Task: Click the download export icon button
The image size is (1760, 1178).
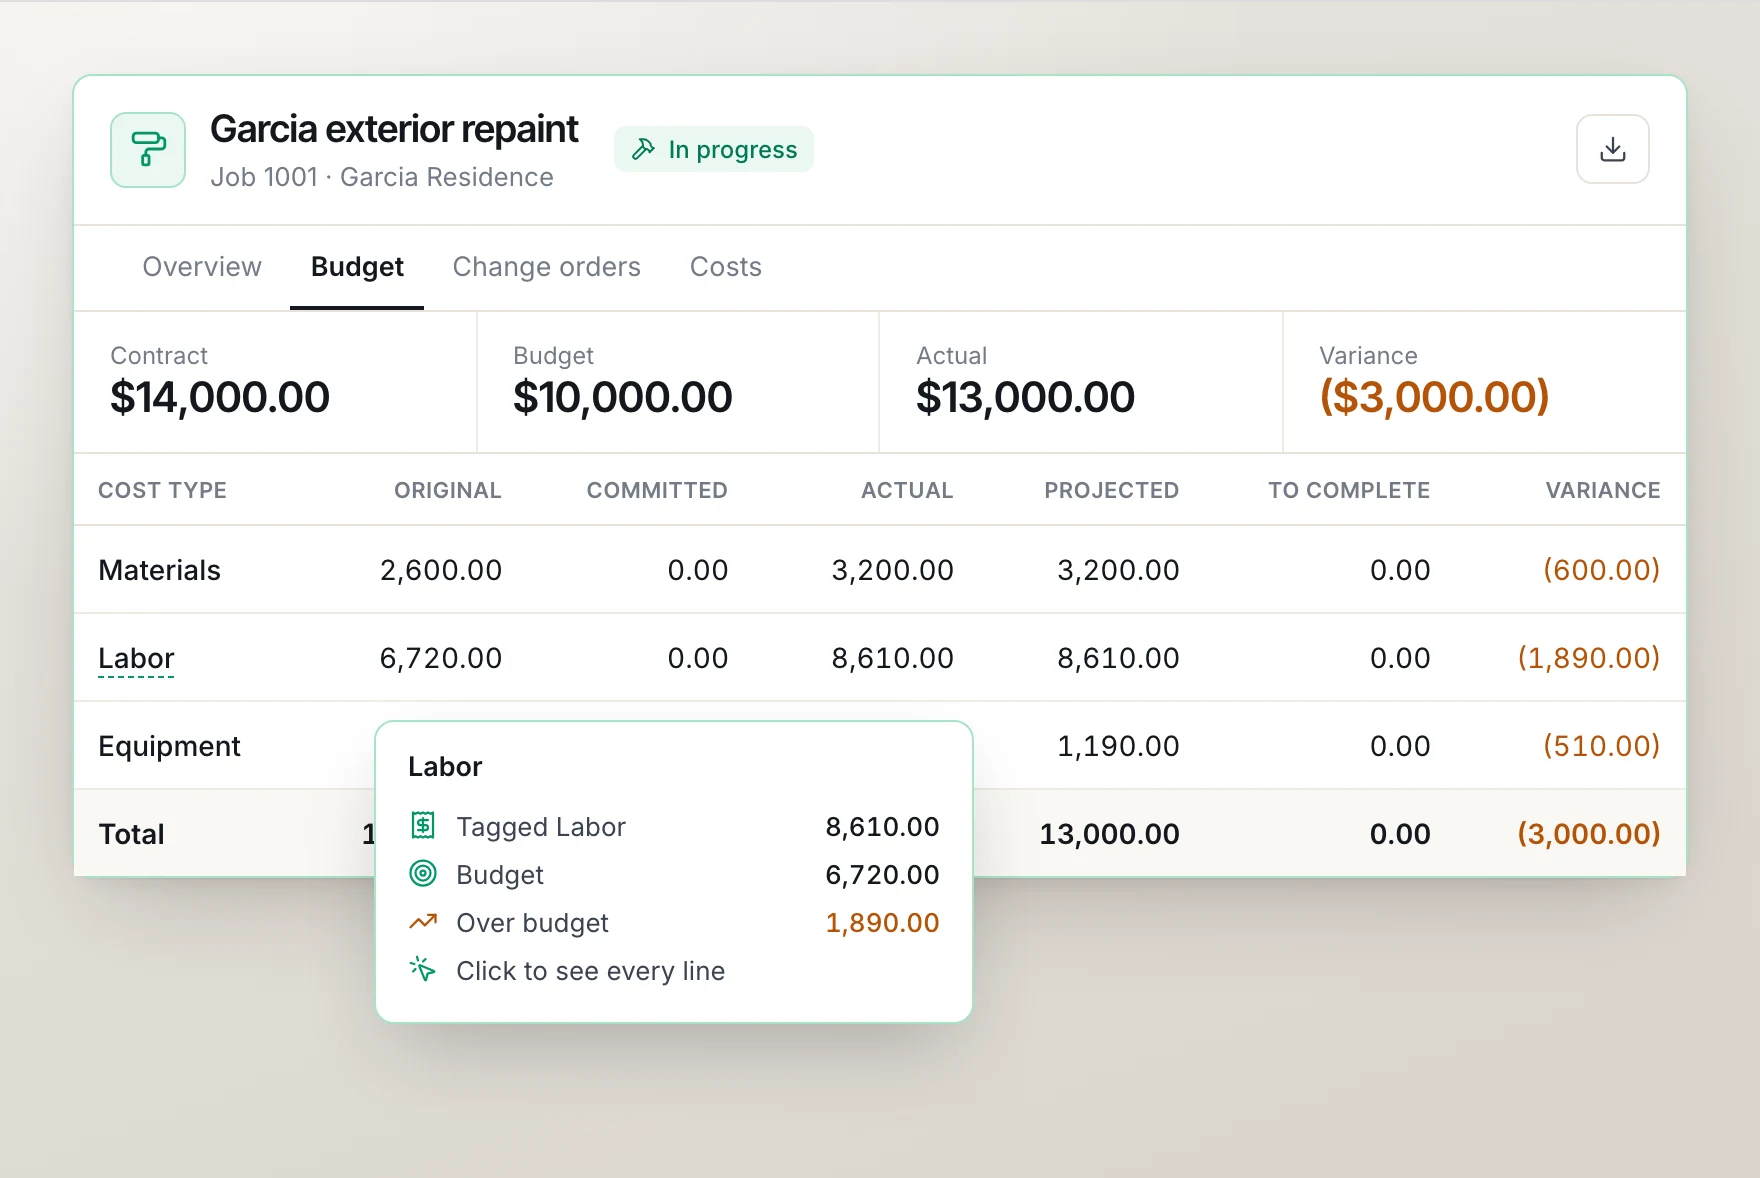Action: 1612,149
